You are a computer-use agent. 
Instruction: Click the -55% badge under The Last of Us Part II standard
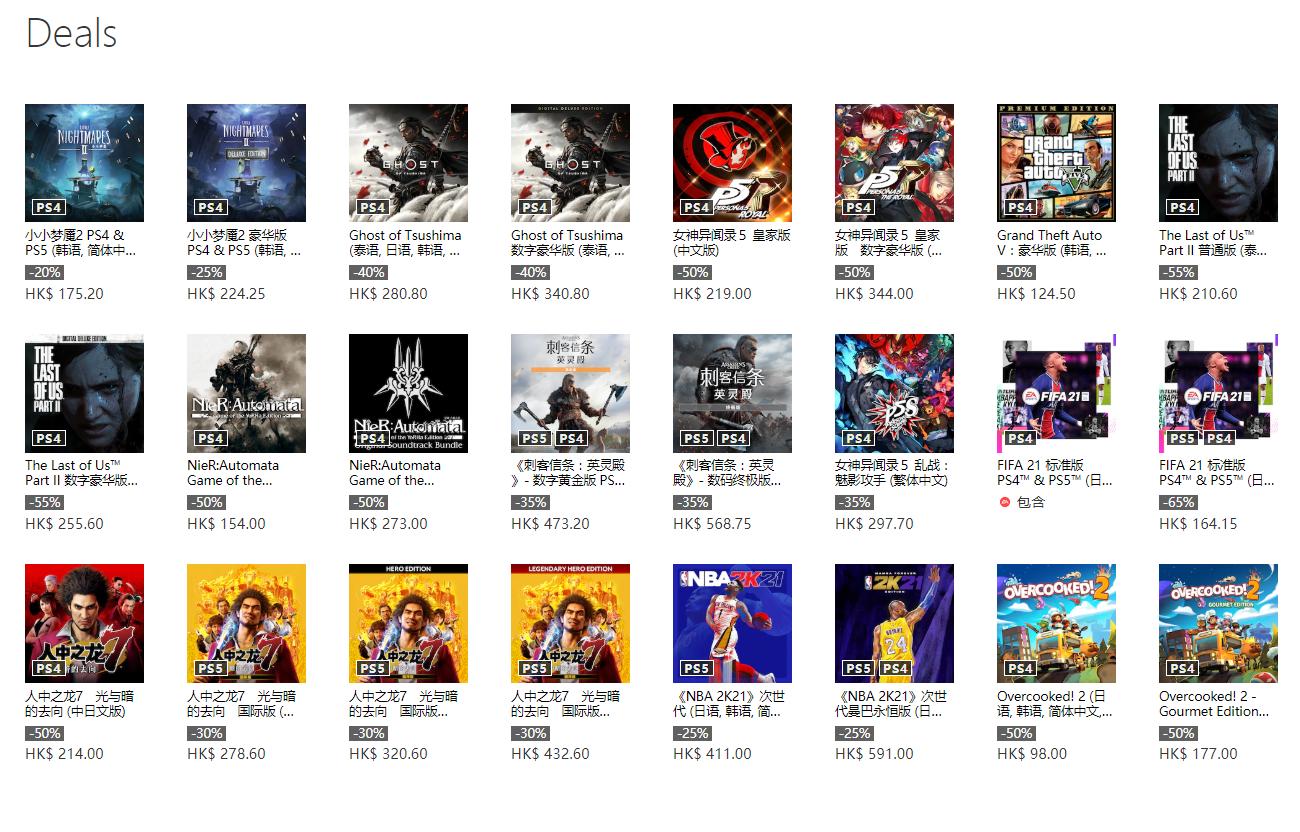coord(1178,272)
